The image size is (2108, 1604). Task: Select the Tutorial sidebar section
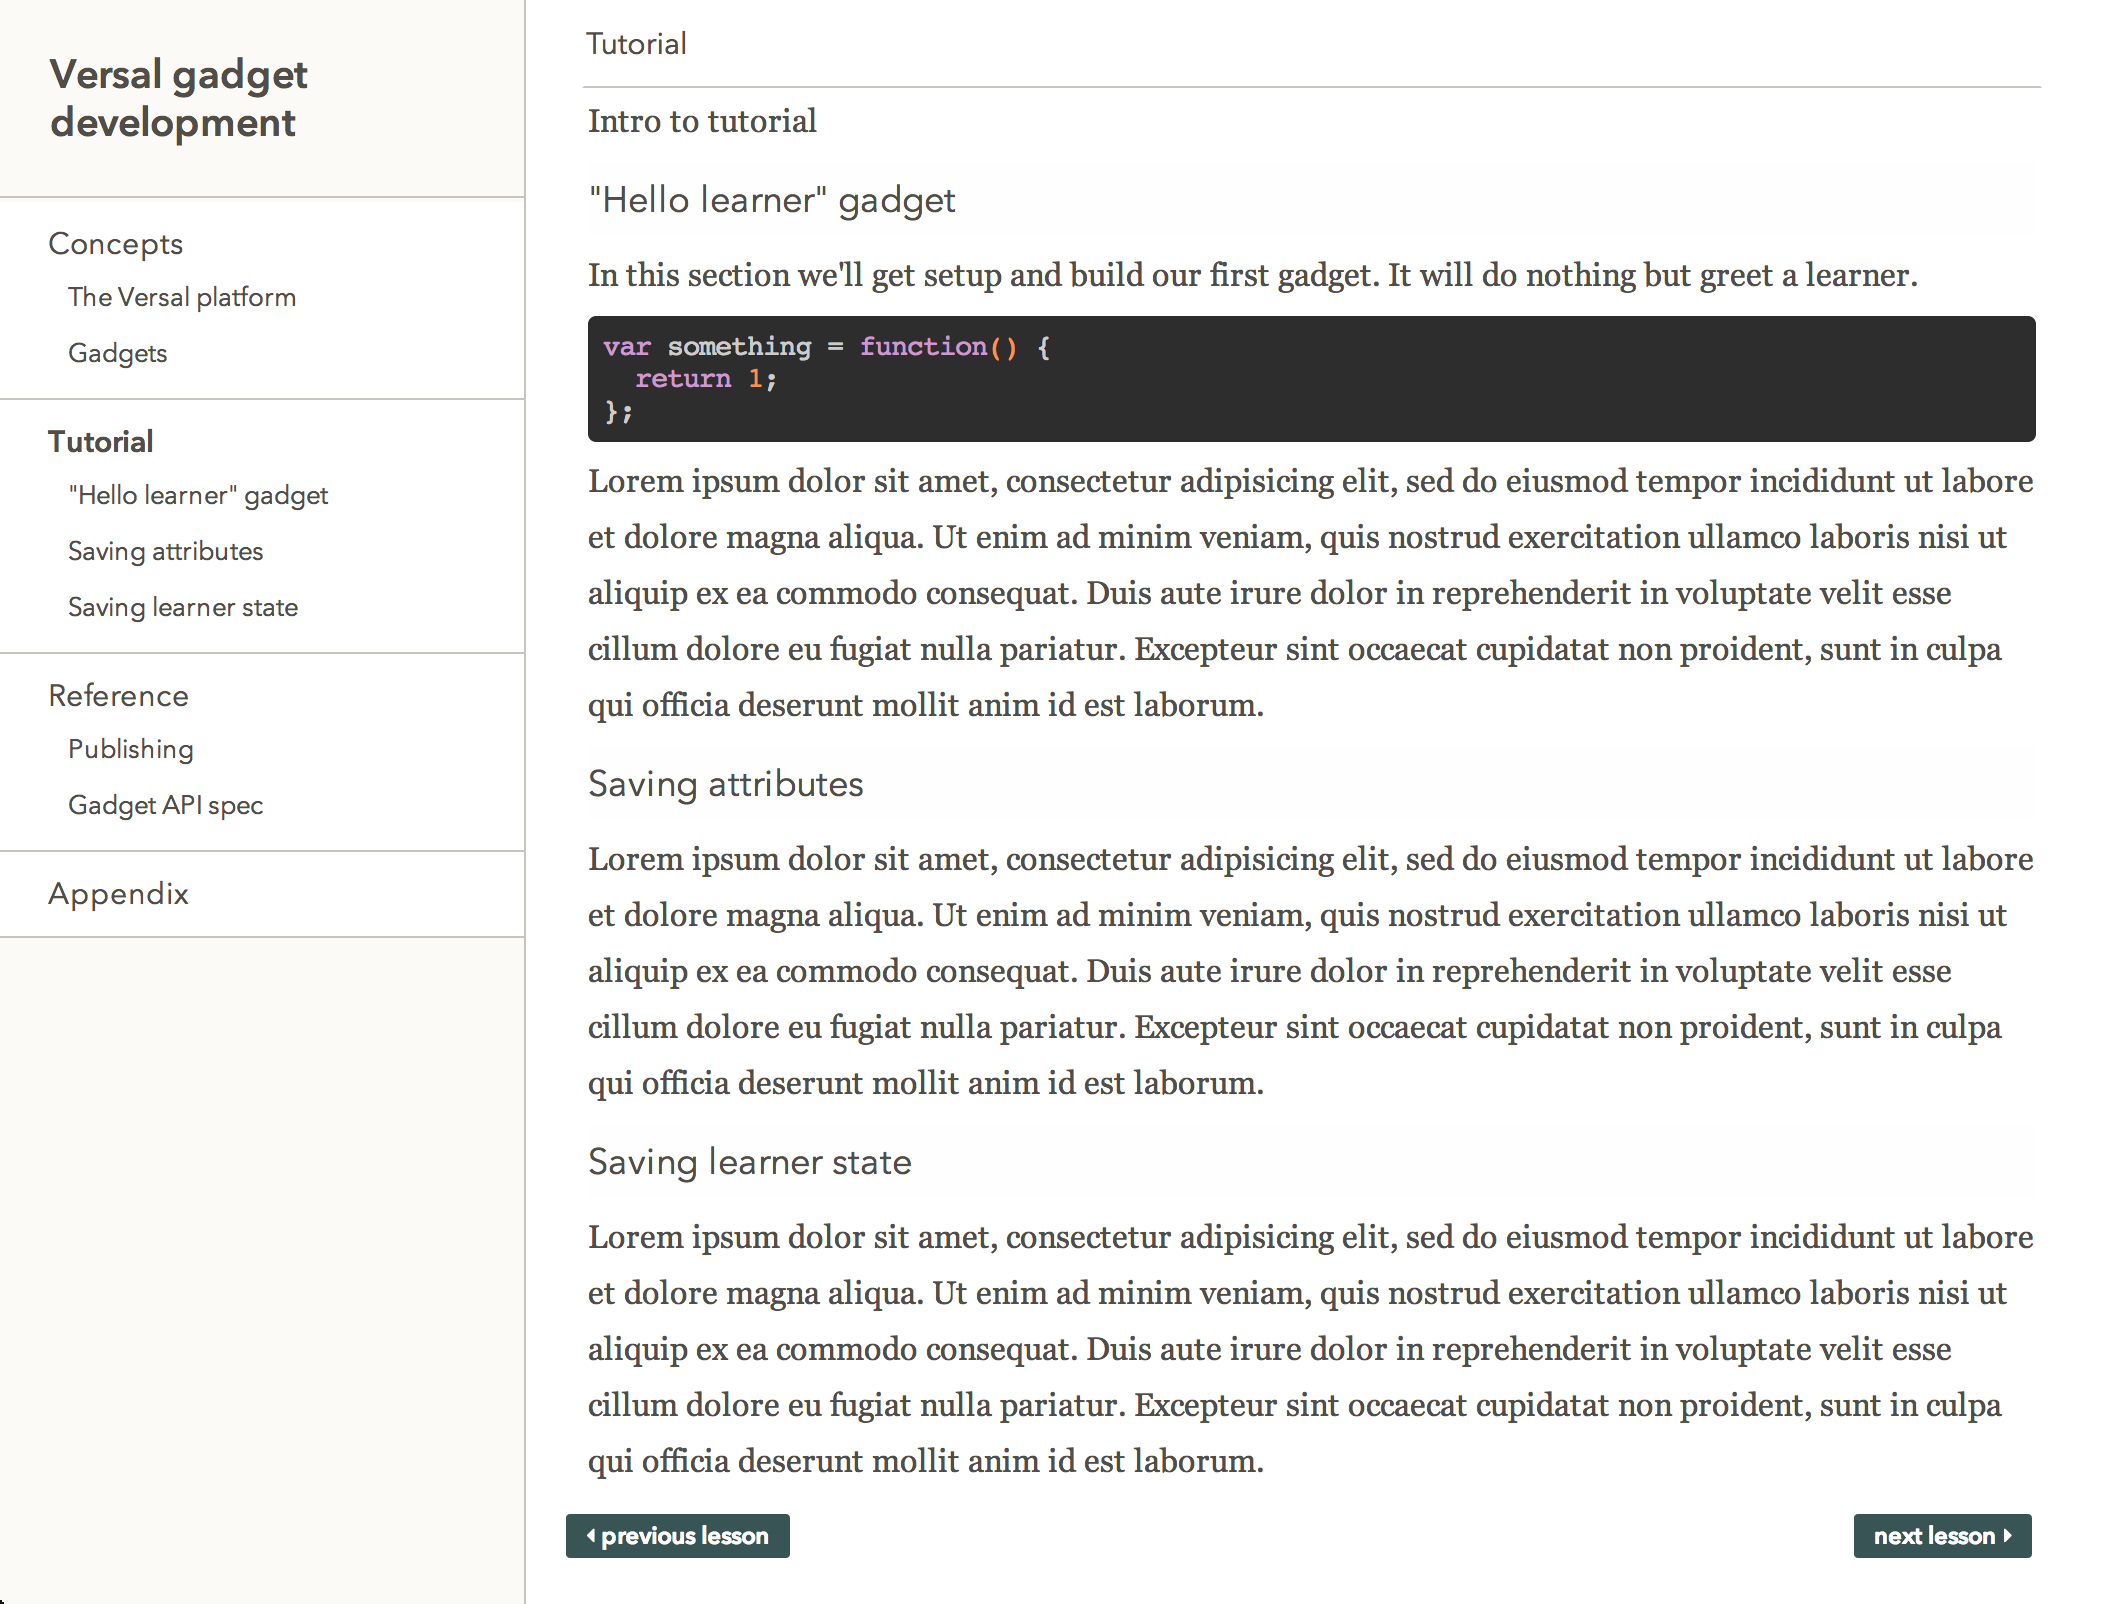click(101, 442)
